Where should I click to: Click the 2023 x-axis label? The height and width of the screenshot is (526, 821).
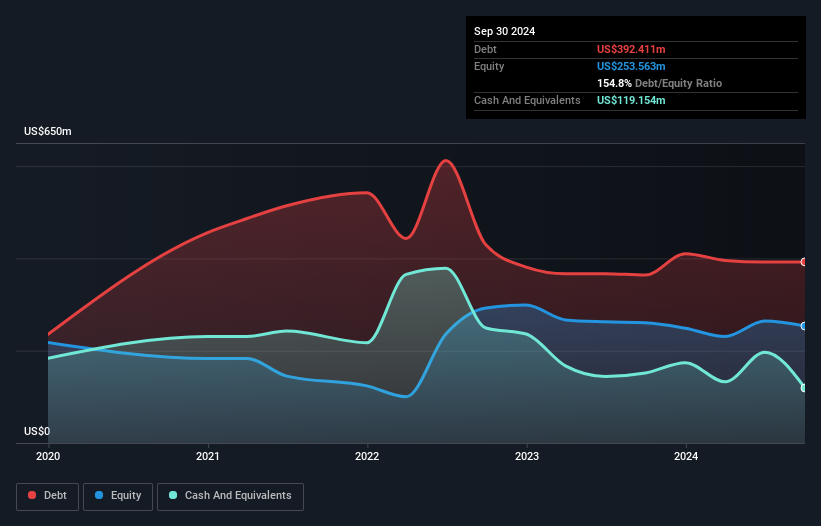pos(527,456)
